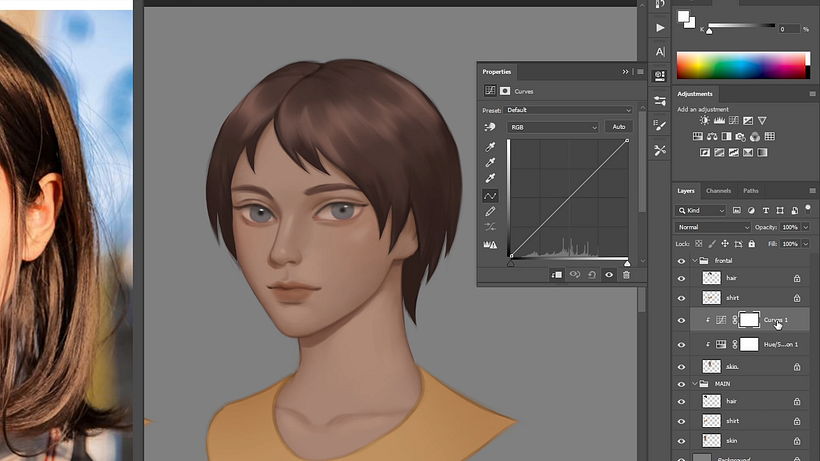This screenshot has width=820, height=461.
Task: Toggle layer filtering switch on or off
Action: 808,209
